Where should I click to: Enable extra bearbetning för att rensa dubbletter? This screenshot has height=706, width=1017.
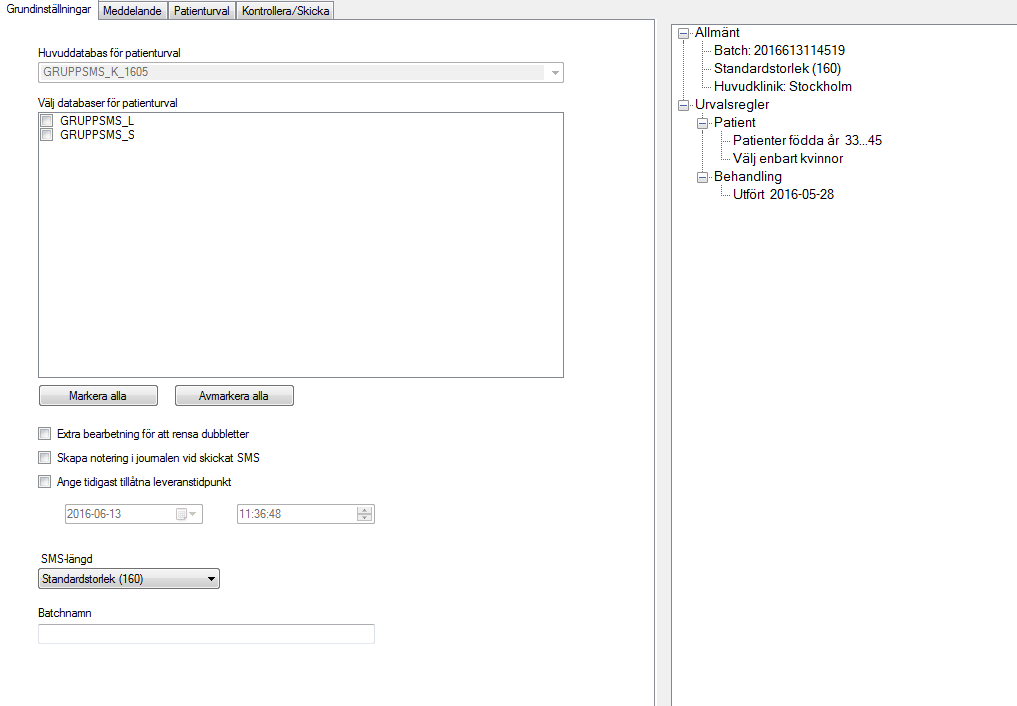click(44, 434)
